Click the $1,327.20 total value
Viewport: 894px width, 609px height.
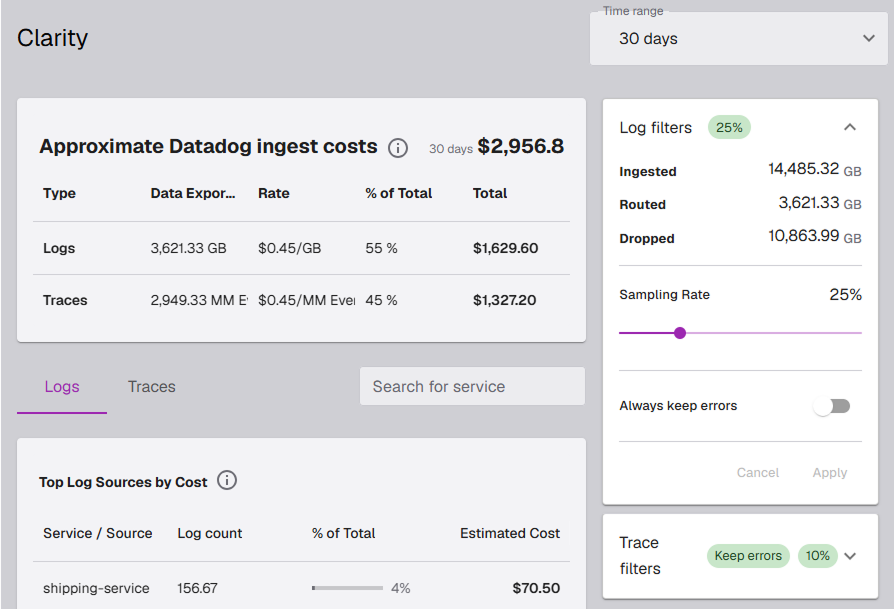point(505,301)
